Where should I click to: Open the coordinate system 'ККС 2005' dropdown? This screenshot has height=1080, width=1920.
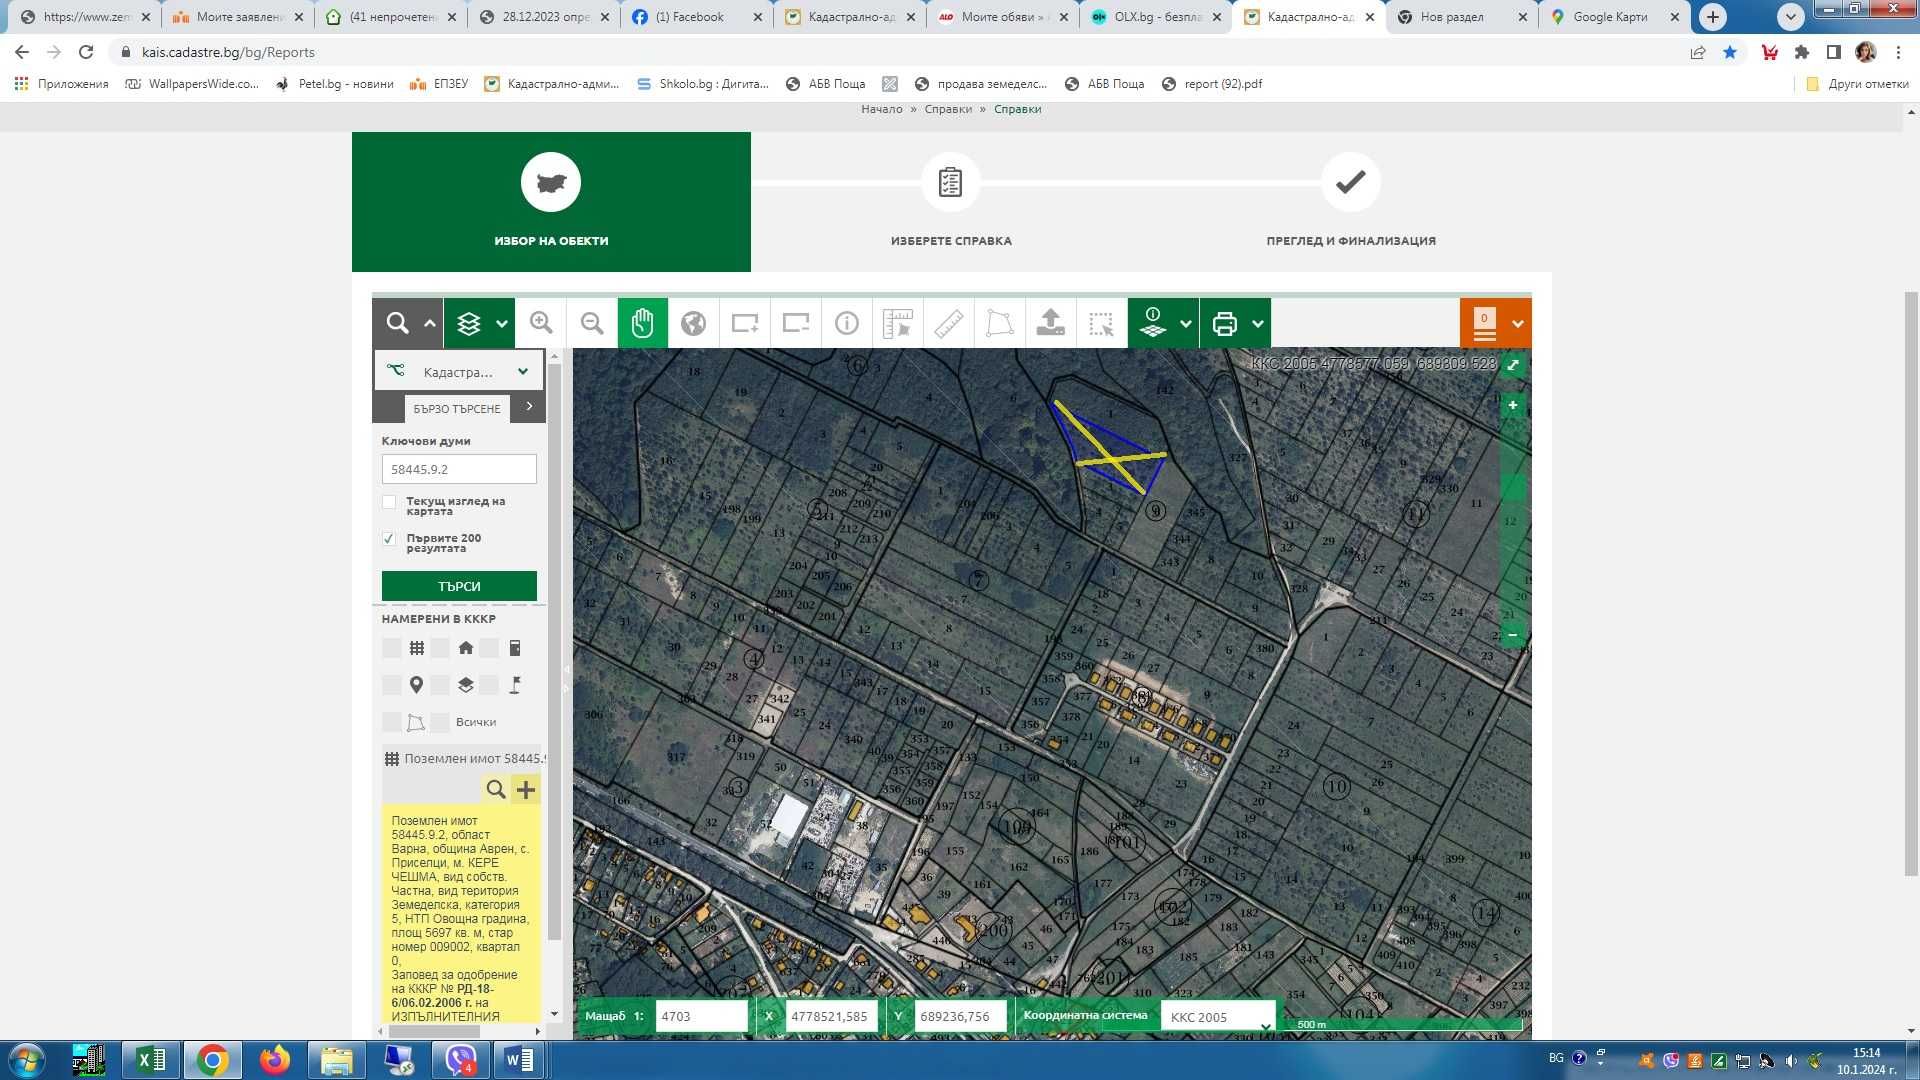[1218, 1016]
